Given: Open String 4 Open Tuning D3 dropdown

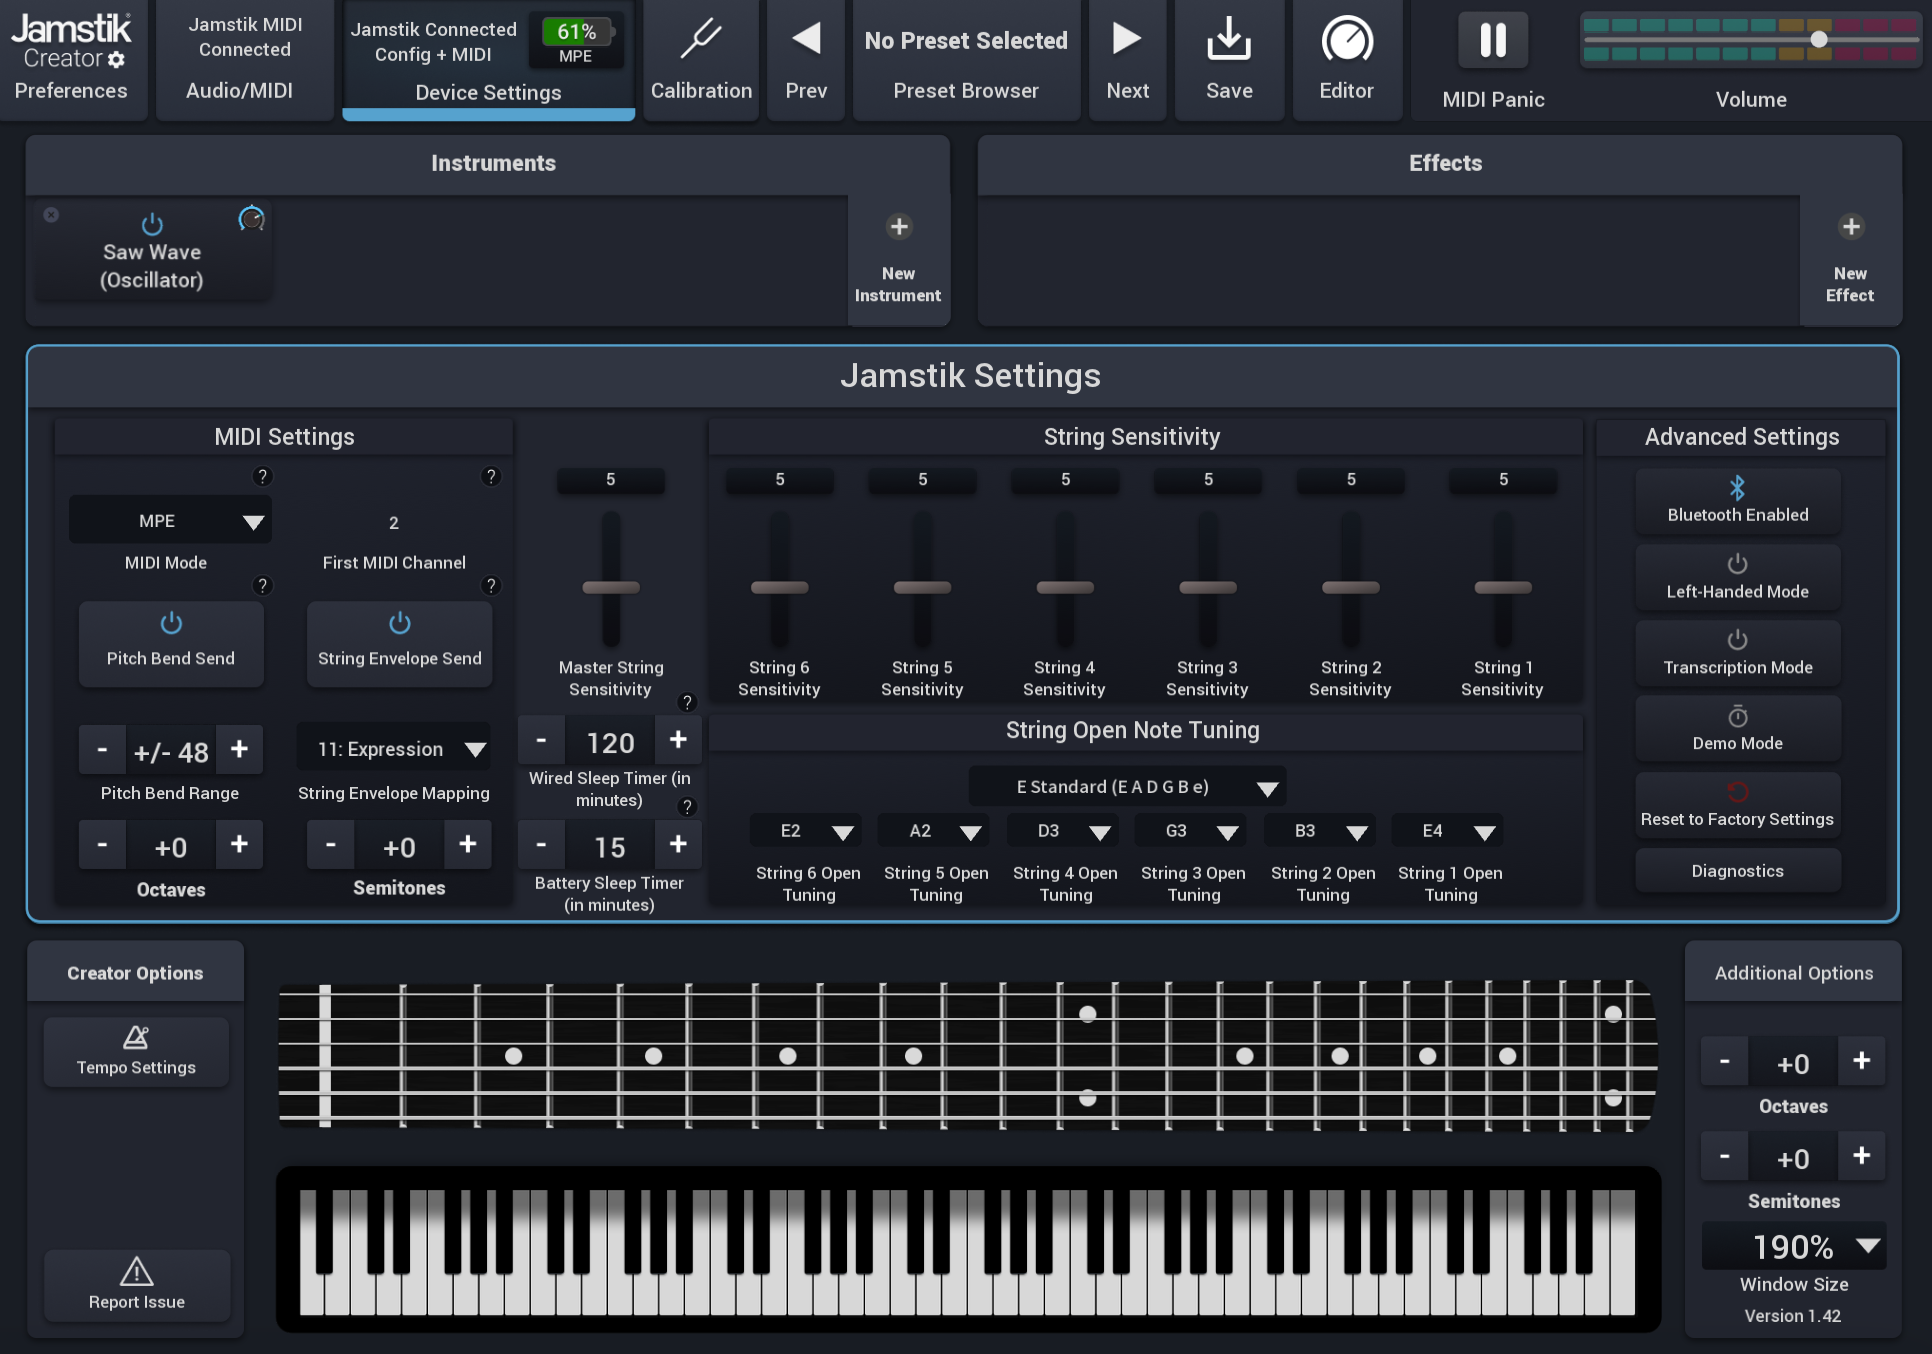Looking at the screenshot, I should click(1063, 831).
